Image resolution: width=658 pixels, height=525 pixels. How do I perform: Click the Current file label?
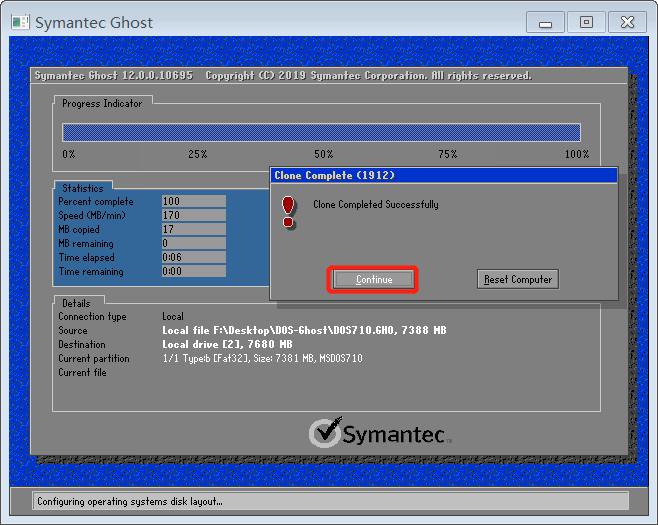click(82, 373)
